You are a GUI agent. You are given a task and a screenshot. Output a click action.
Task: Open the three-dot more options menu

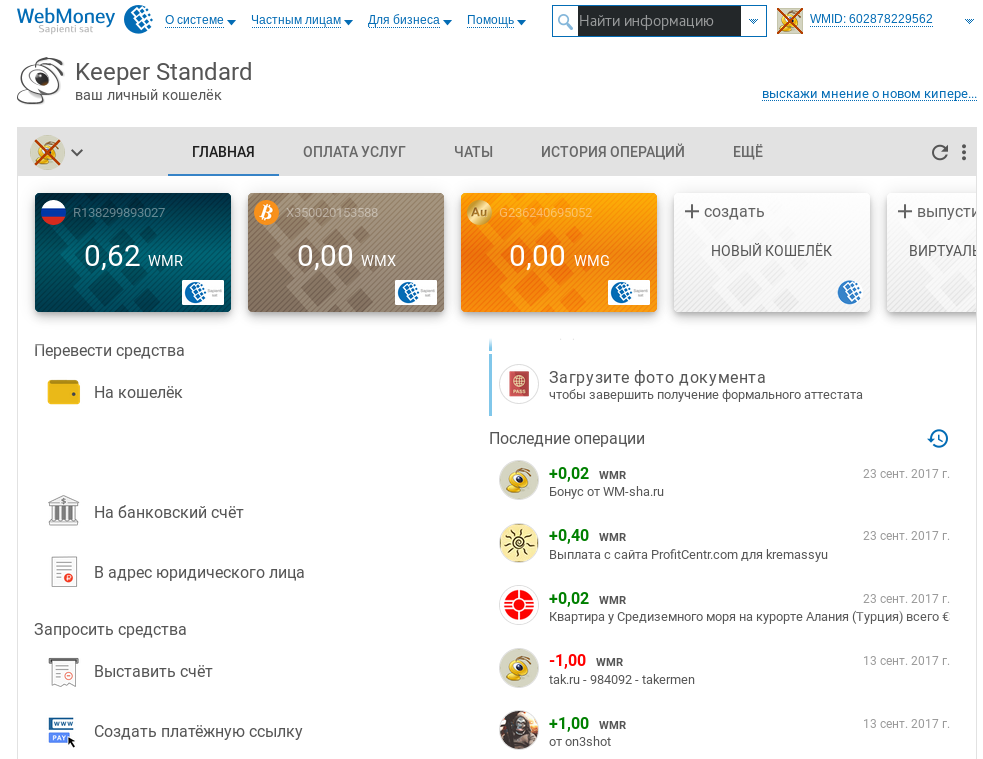tap(964, 152)
